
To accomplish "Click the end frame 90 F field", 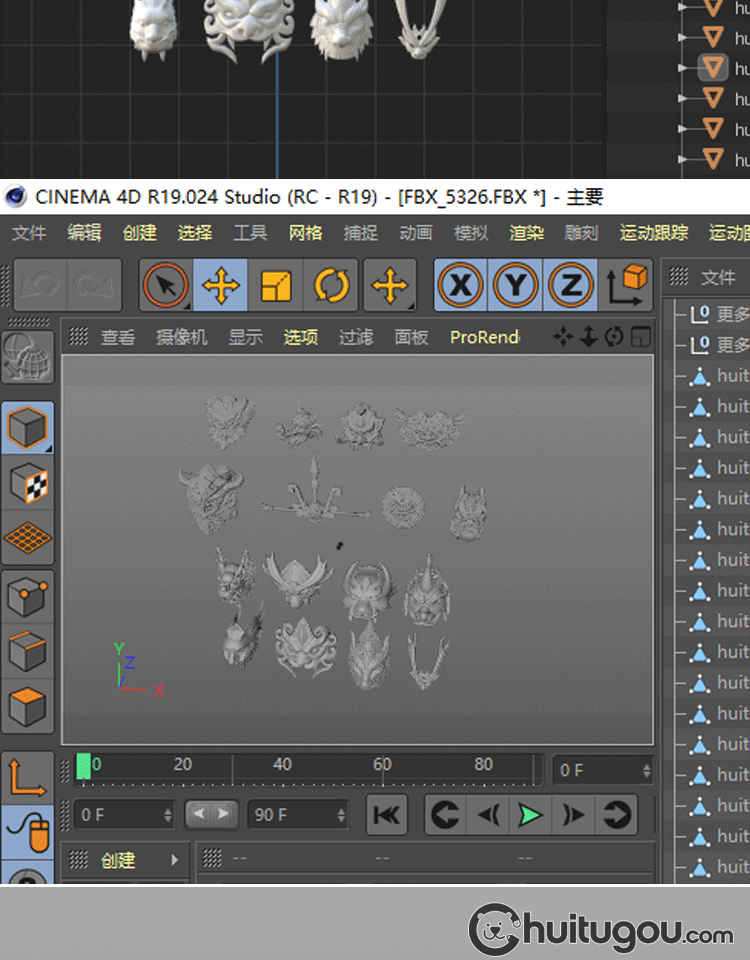I will click(x=298, y=815).
